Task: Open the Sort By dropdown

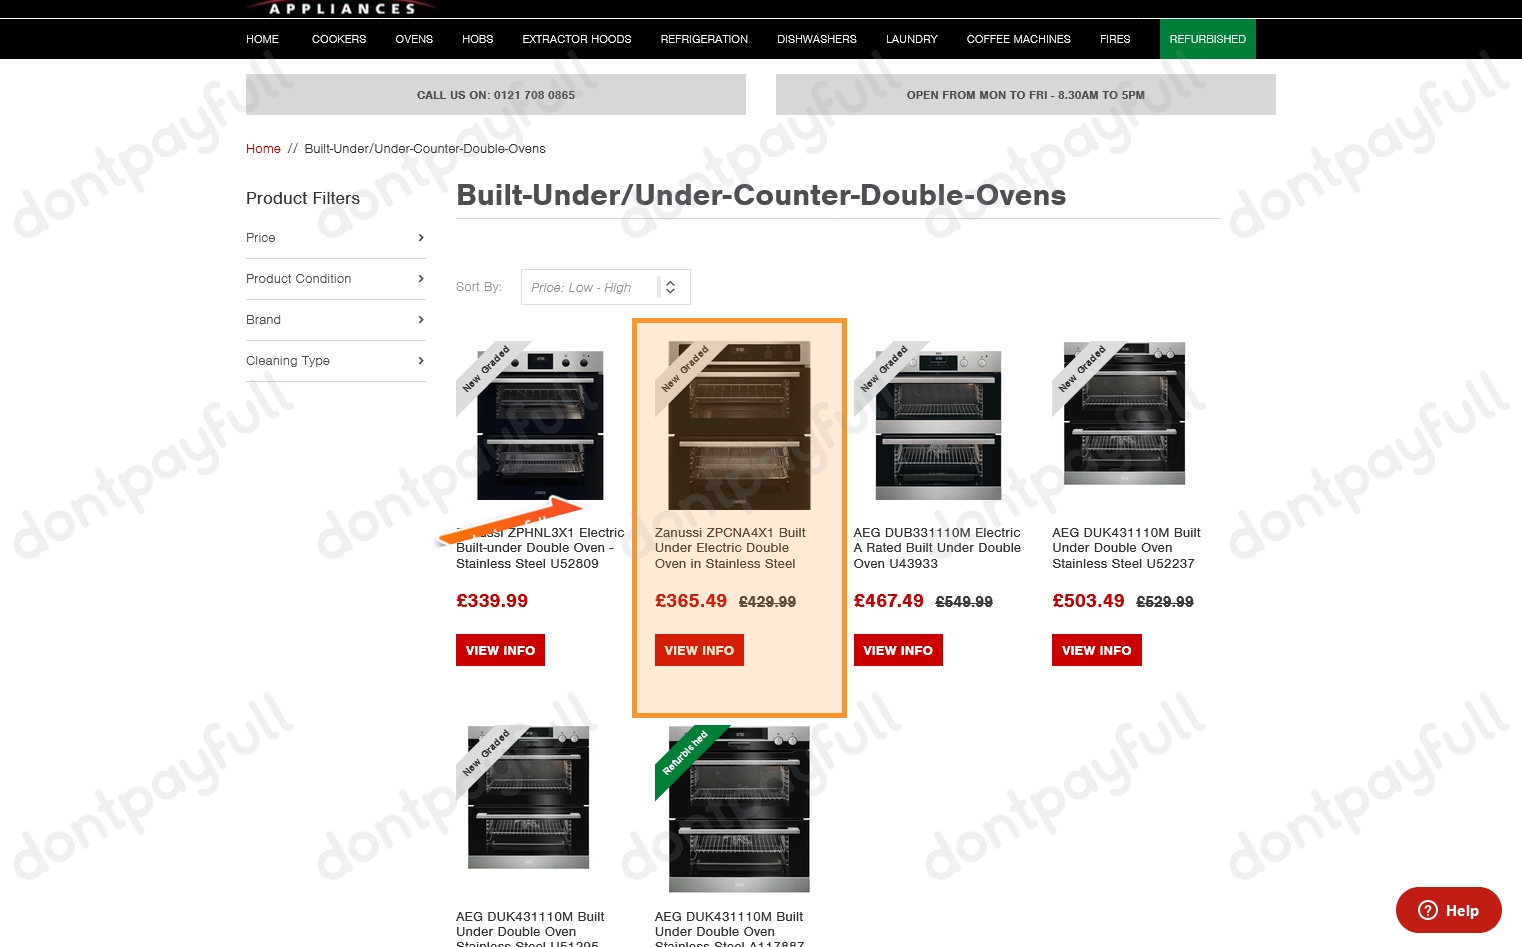Action: point(595,287)
